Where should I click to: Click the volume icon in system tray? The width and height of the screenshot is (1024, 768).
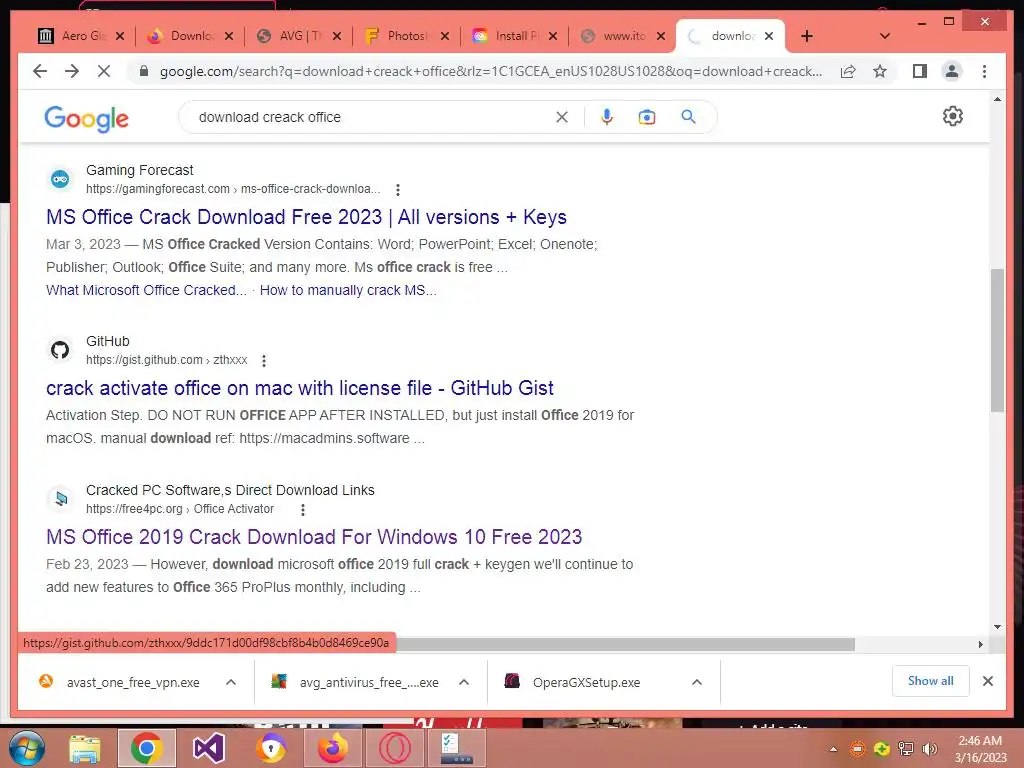(929, 748)
